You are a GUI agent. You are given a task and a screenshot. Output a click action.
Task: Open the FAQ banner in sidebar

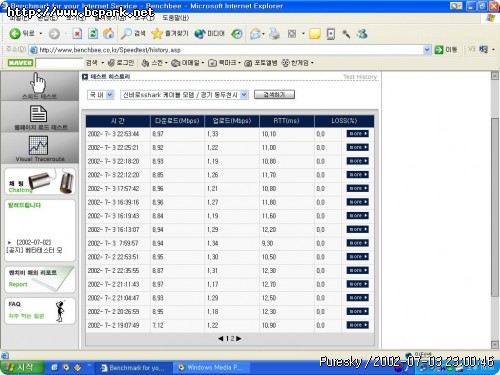40,311
